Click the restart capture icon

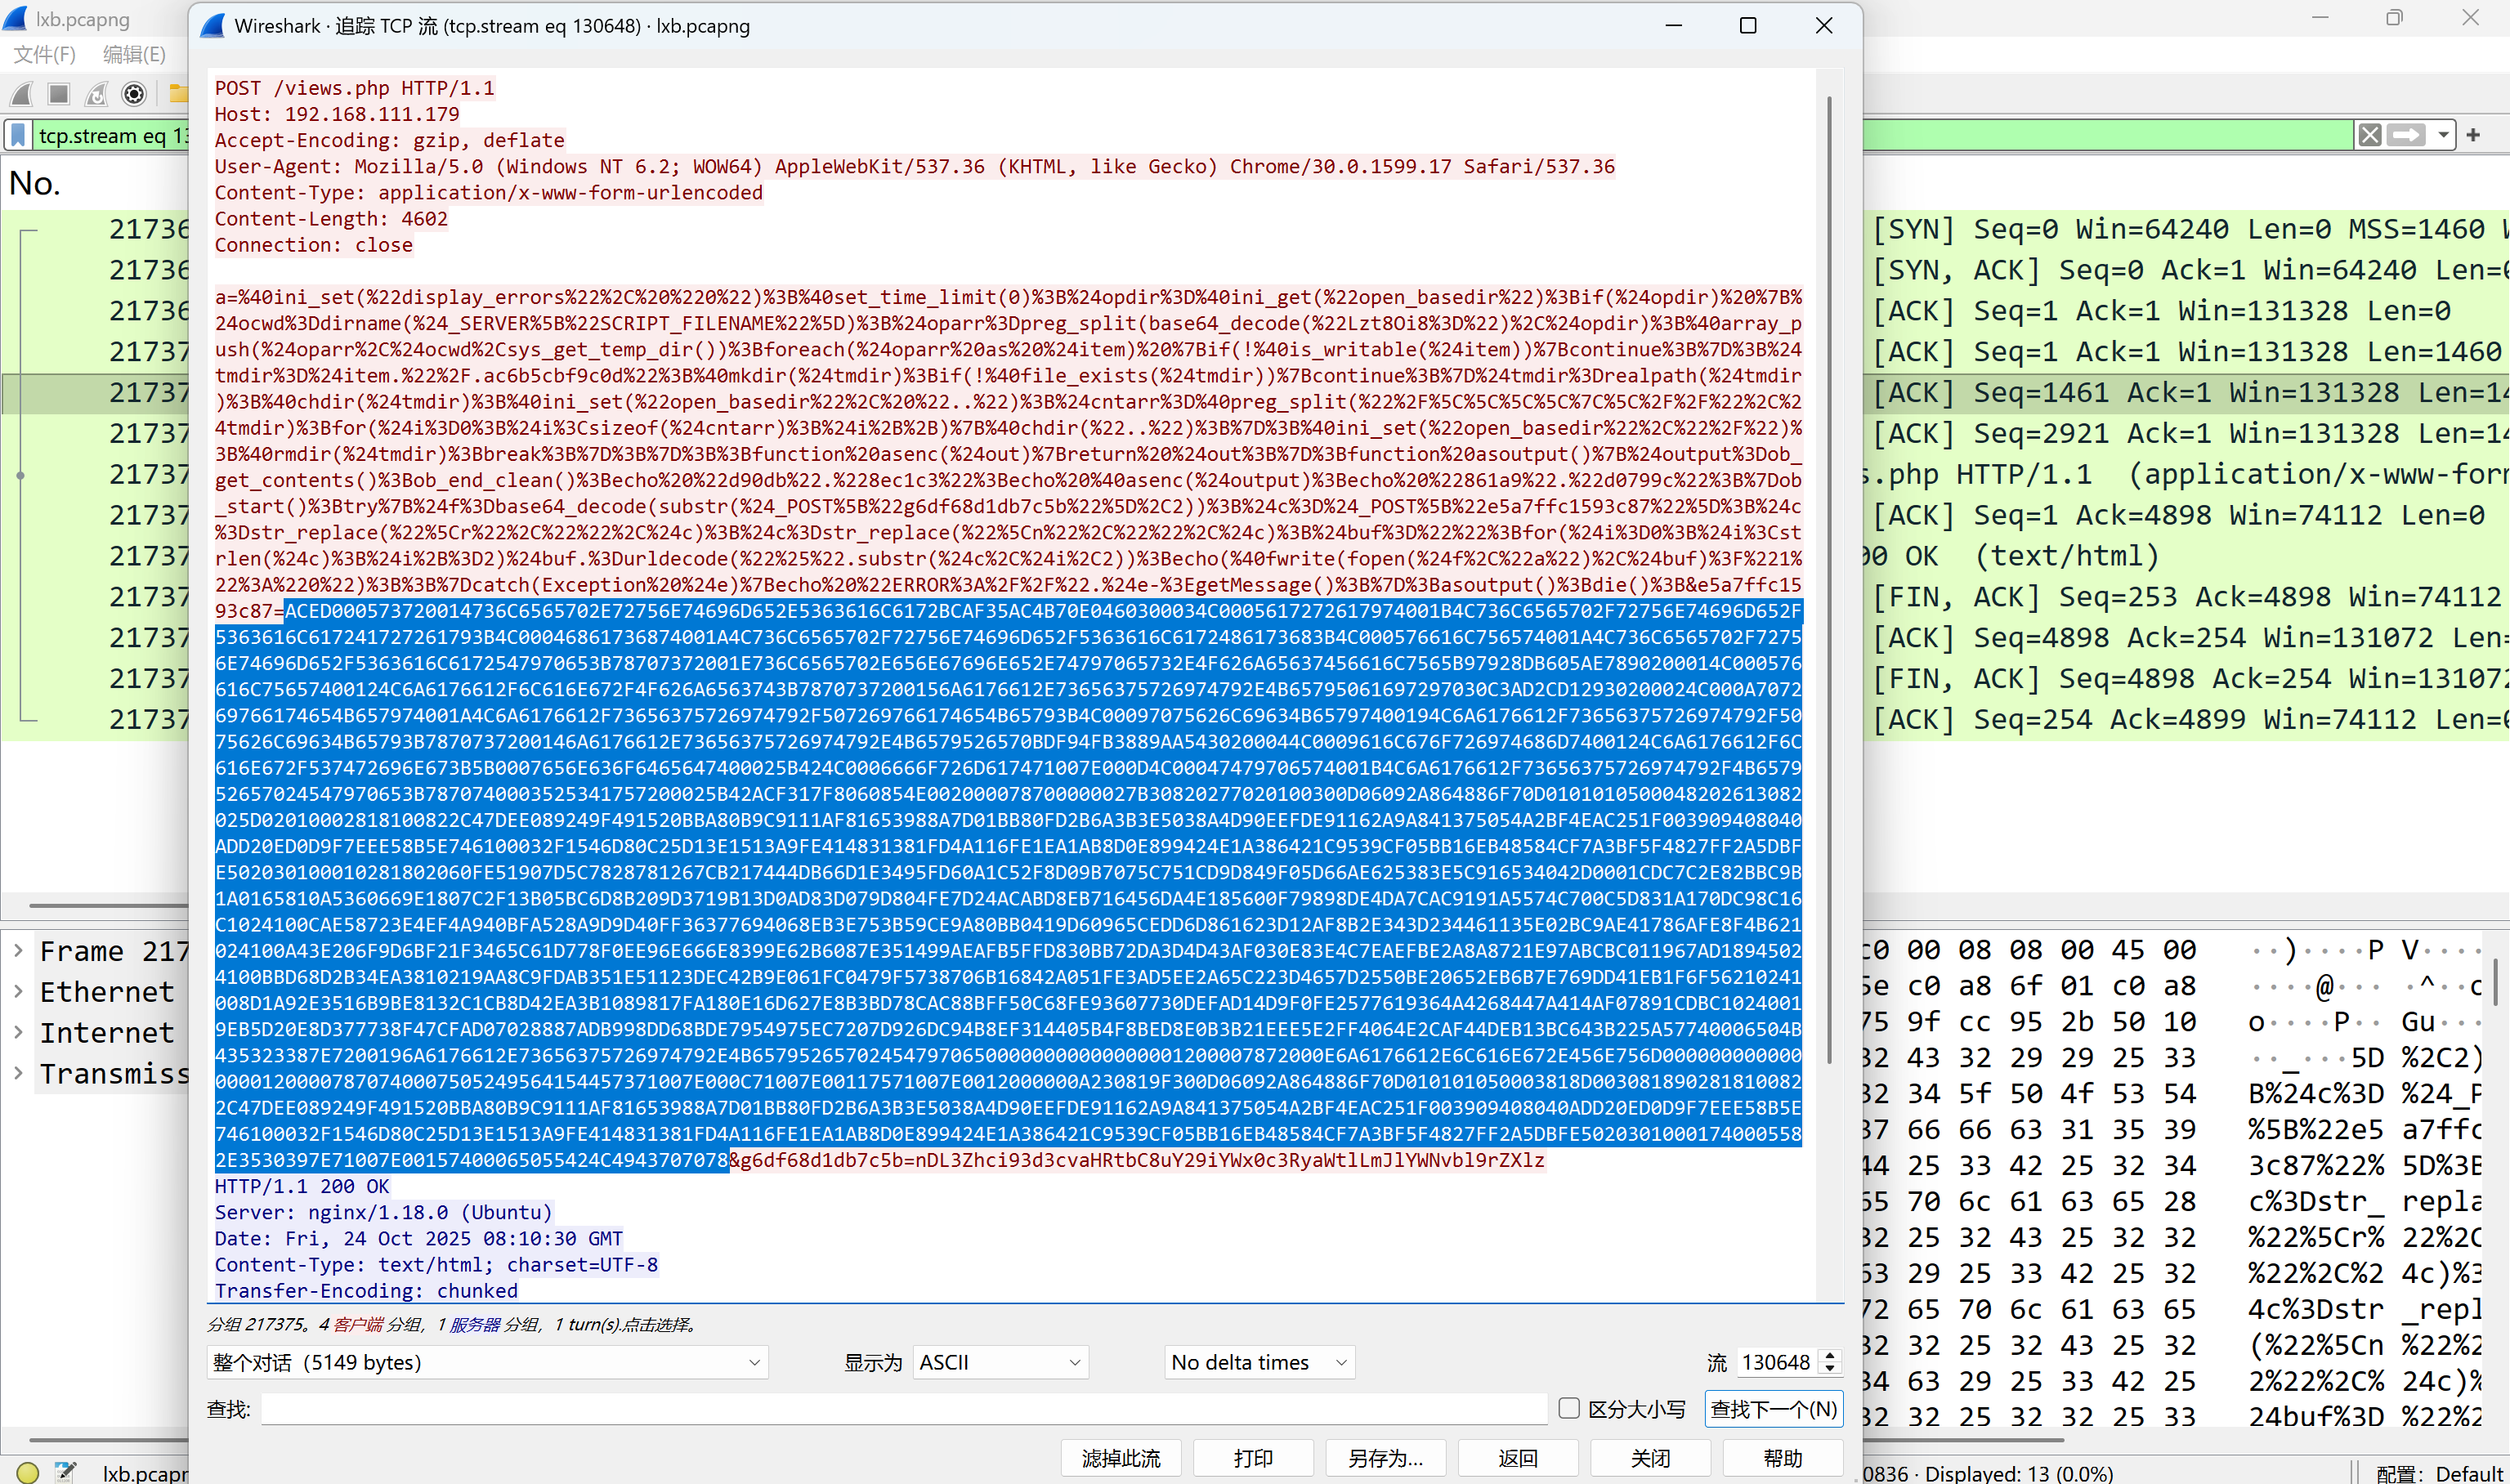[x=96, y=94]
